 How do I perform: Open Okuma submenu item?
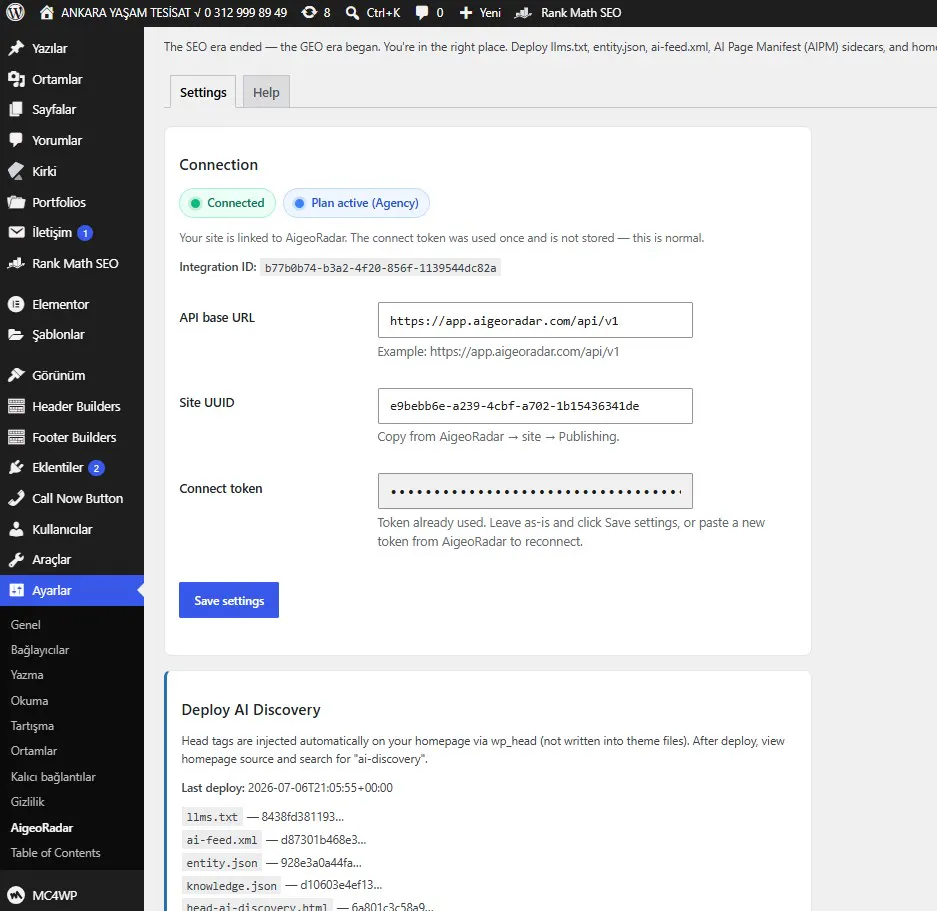pyautogui.click(x=29, y=701)
